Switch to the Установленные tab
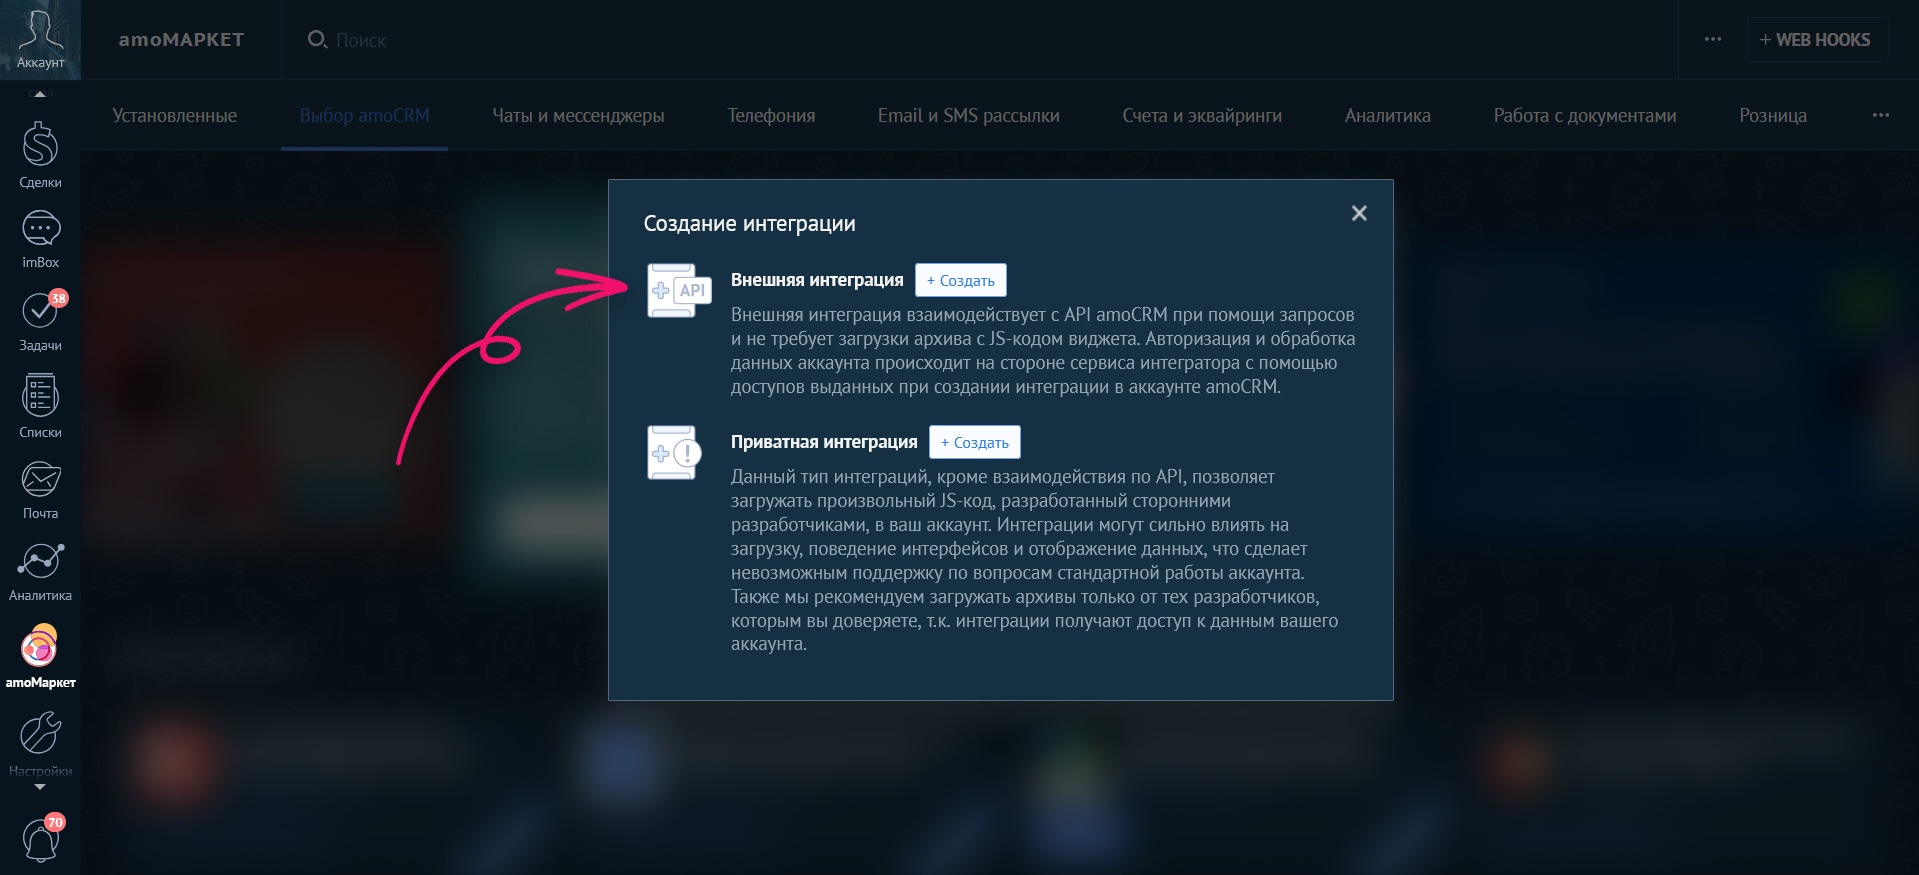This screenshot has width=1919, height=875. point(174,116)
